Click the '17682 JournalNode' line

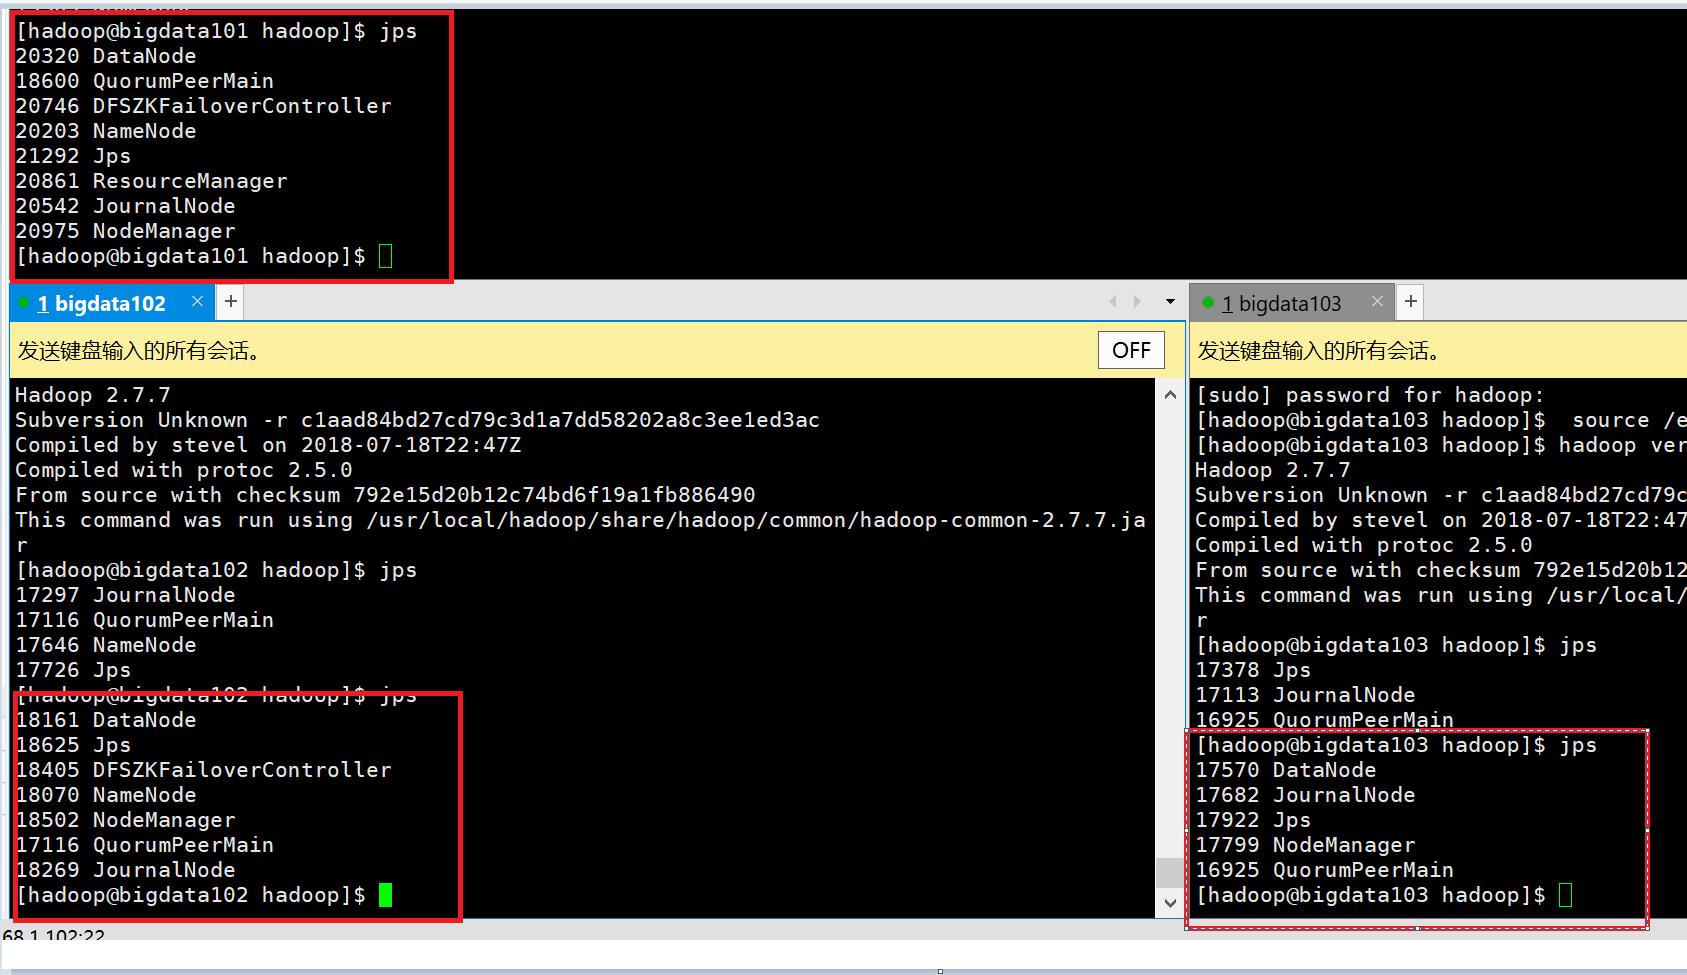(1305, 795)
